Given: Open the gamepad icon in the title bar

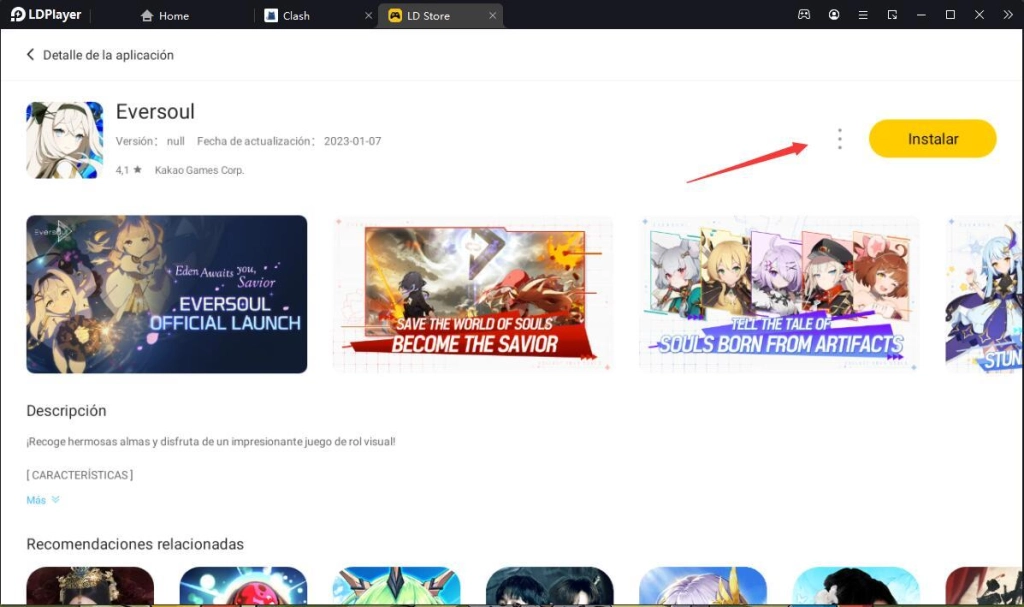Looking at the screenshot, I should coord(804,15).
